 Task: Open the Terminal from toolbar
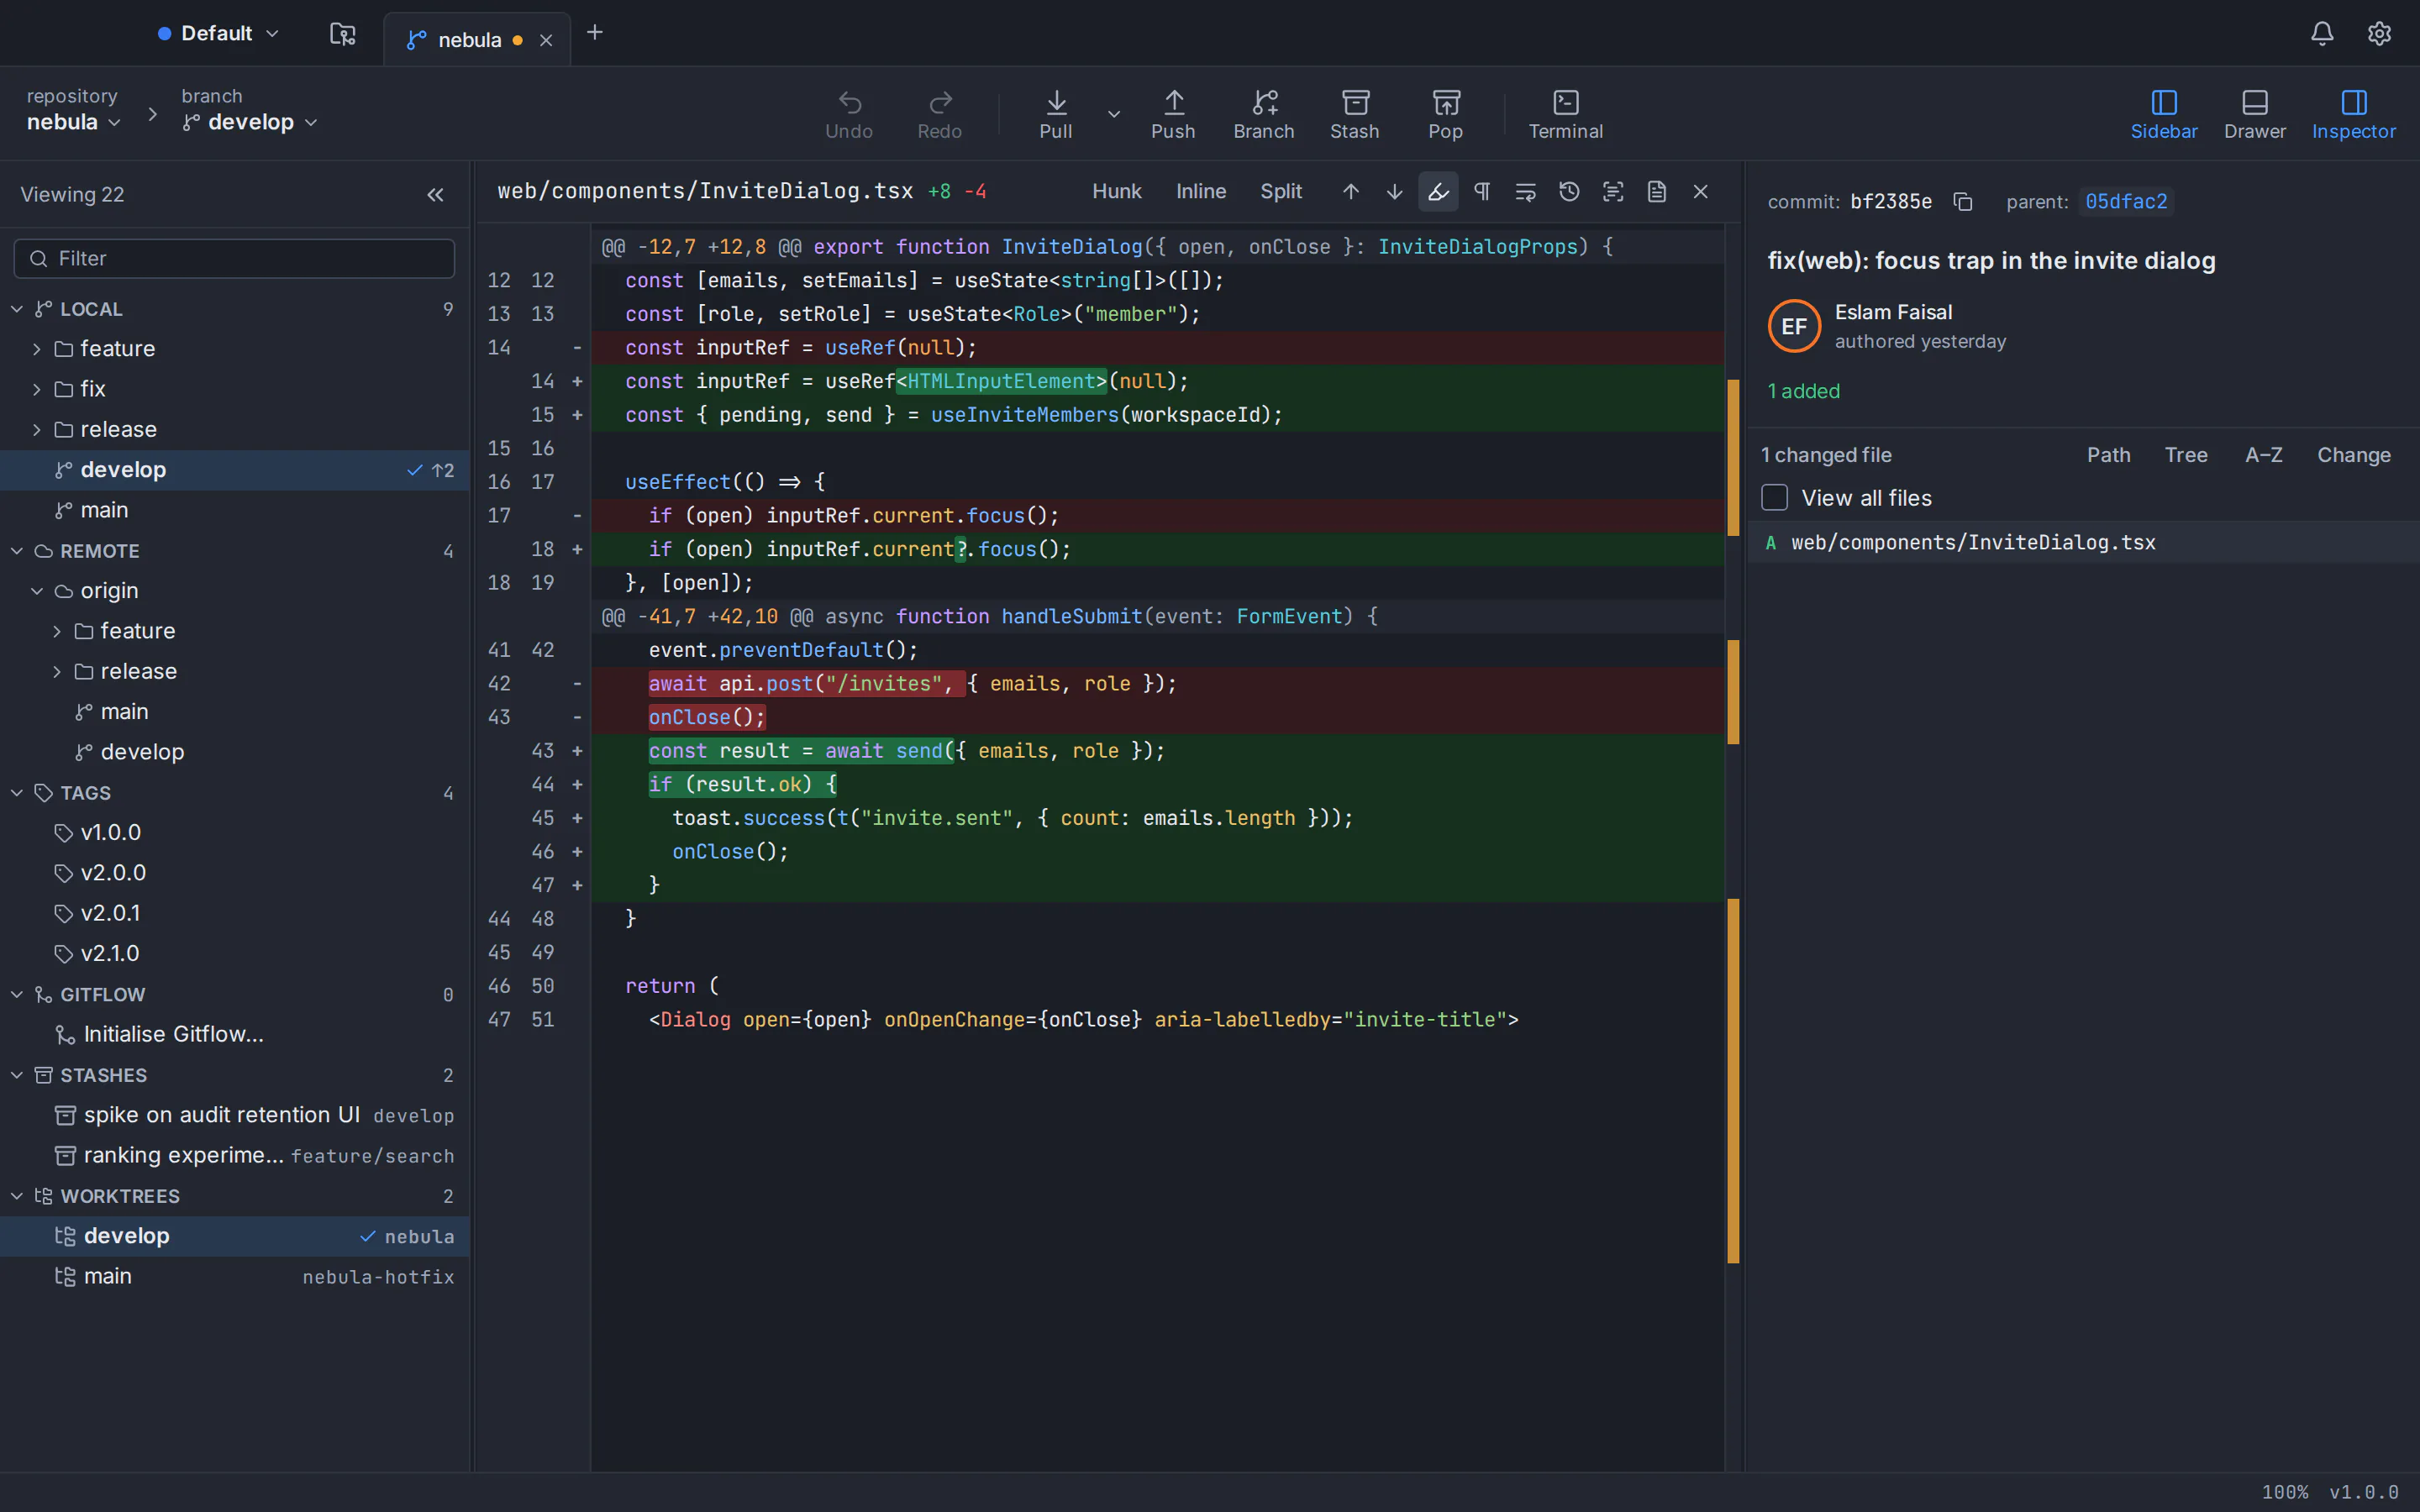(x=1565, y=115)
